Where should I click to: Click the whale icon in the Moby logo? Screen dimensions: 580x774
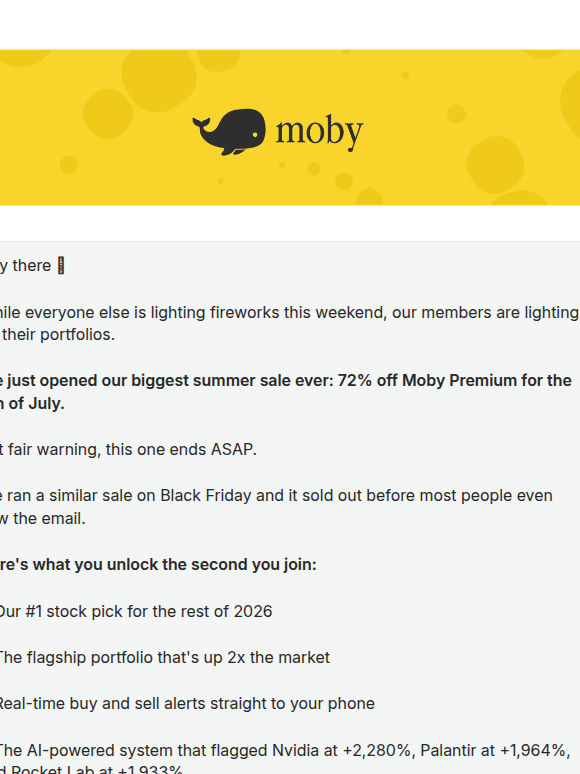pos(229,132)
